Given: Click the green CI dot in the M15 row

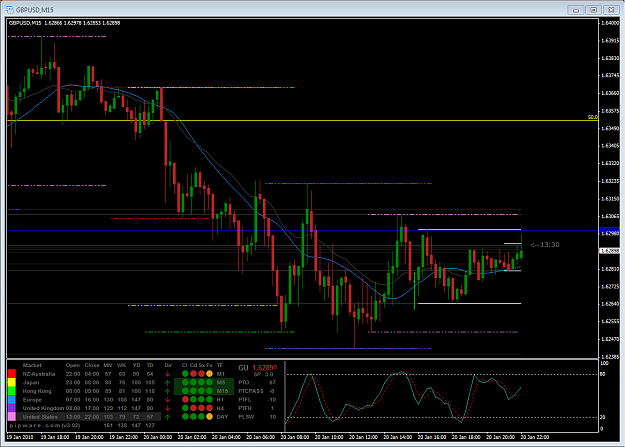Looking at the screenshot, I should click(x=185, y=391).
